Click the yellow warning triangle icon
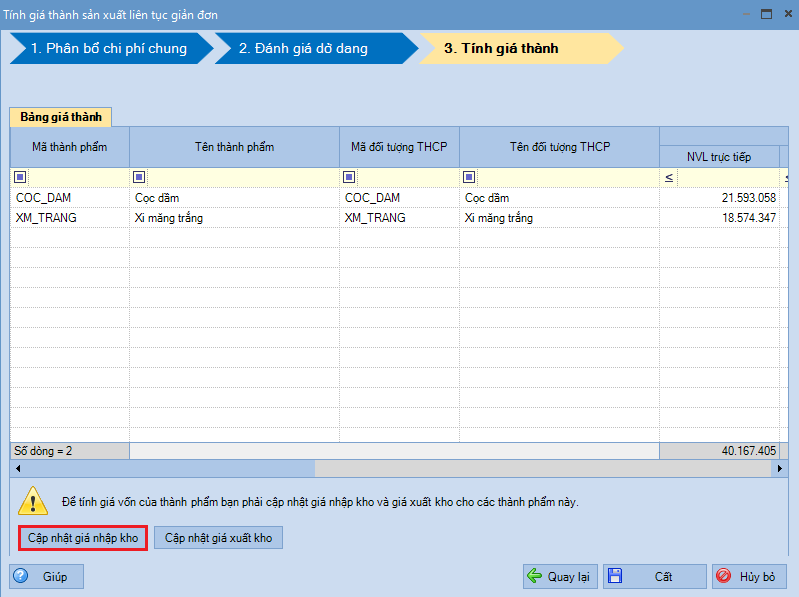 (x=34, y=500)
